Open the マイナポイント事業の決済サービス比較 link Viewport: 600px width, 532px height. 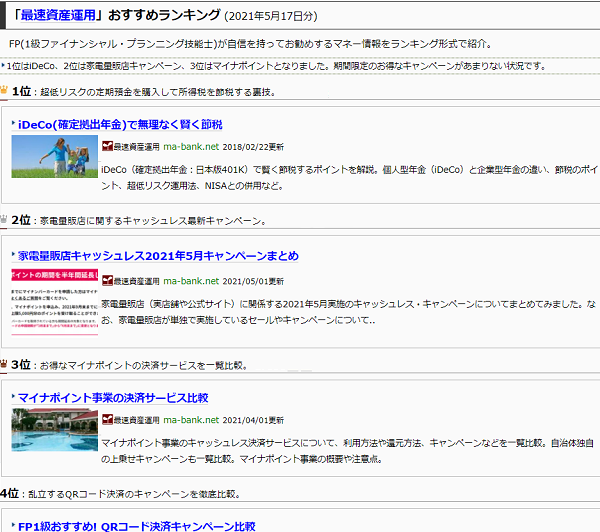[113, 398]
